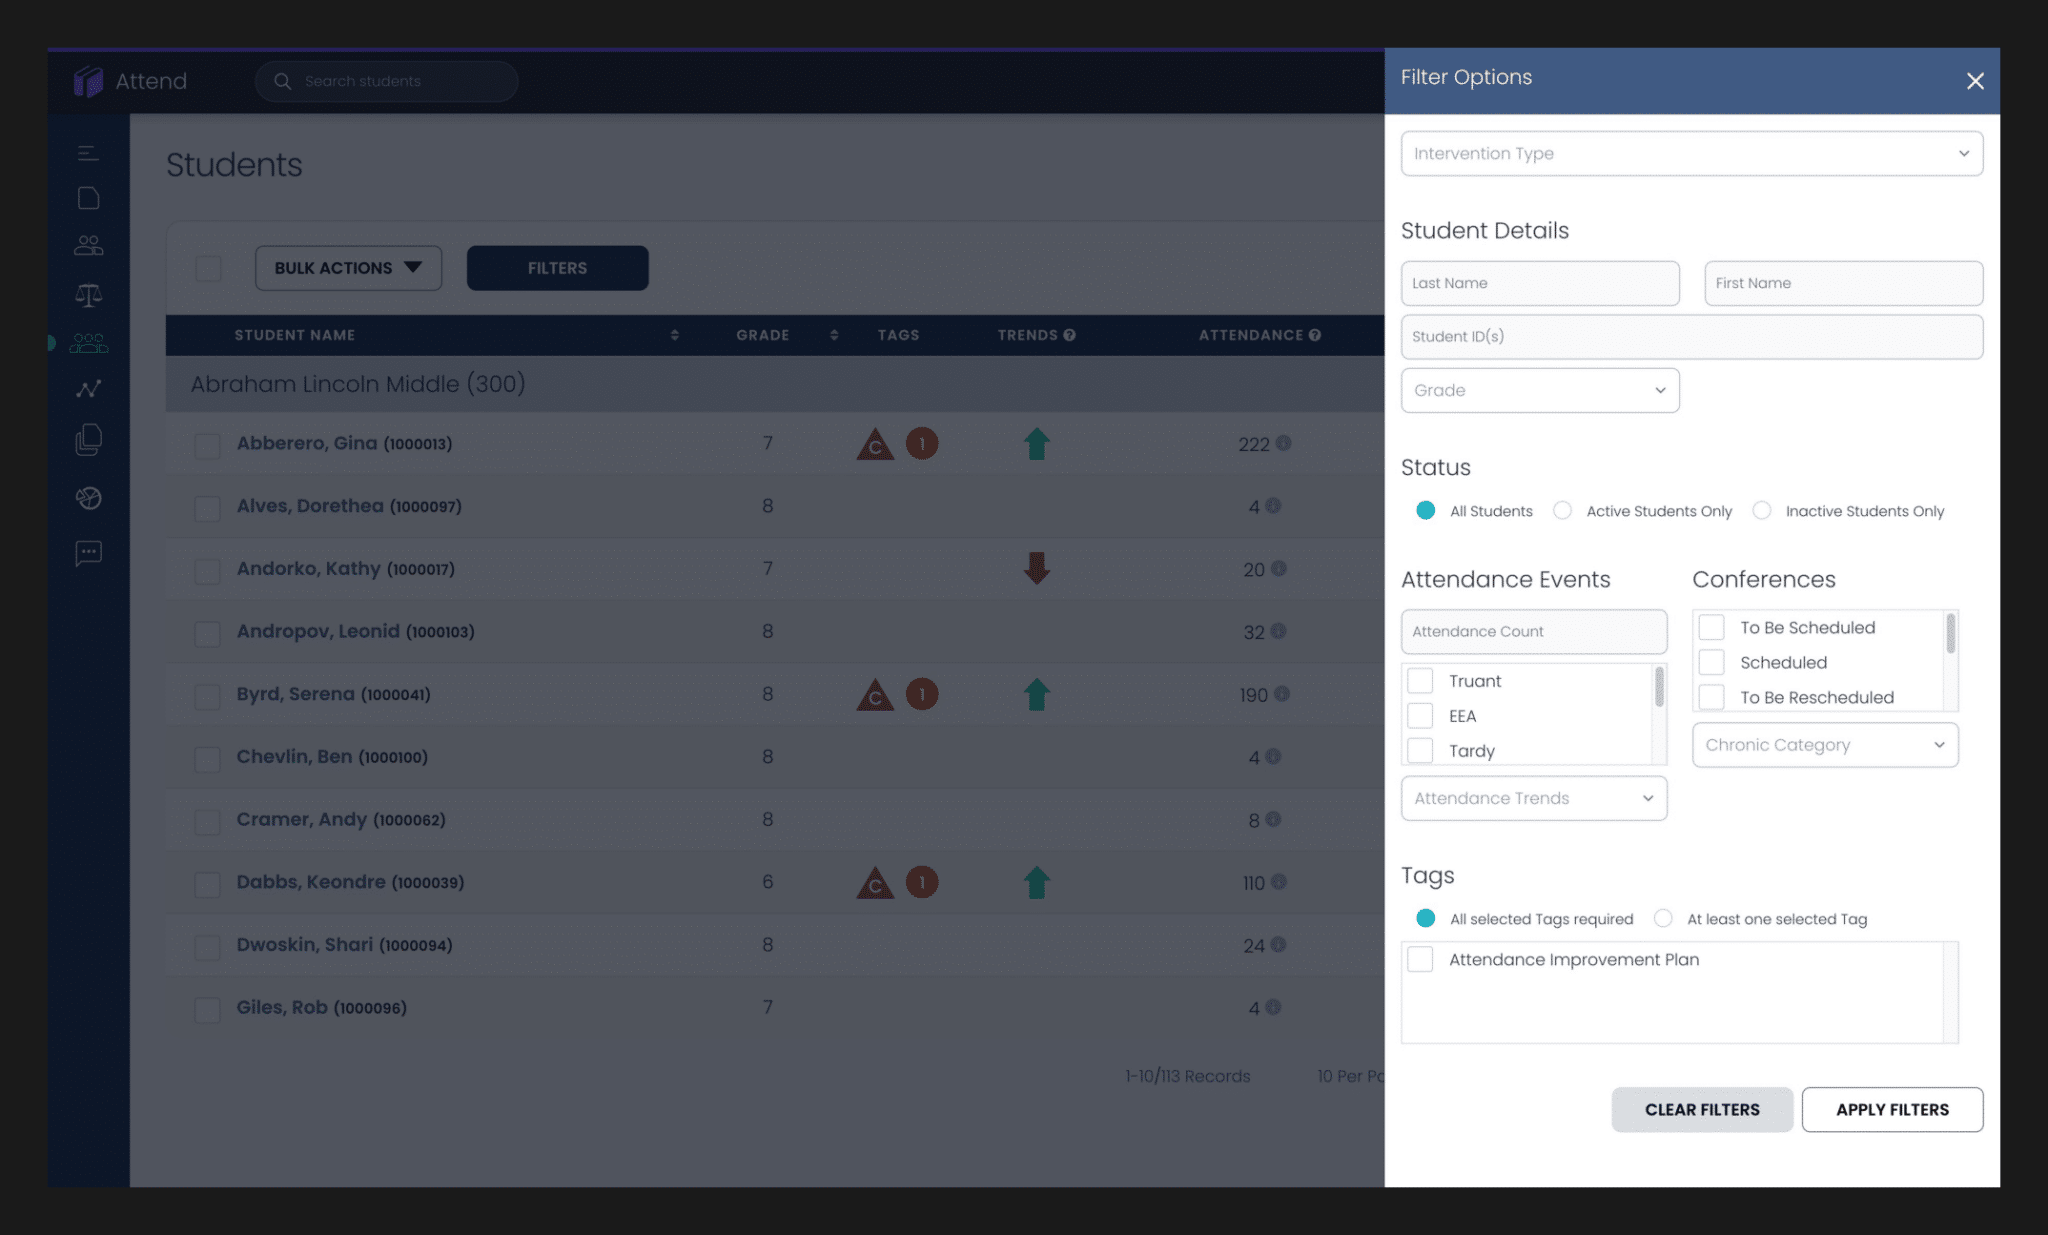This screenshot has height=1235, width=2048.
Task: Select the FILTERS button to open filters
Action: (x=556, y=268)
